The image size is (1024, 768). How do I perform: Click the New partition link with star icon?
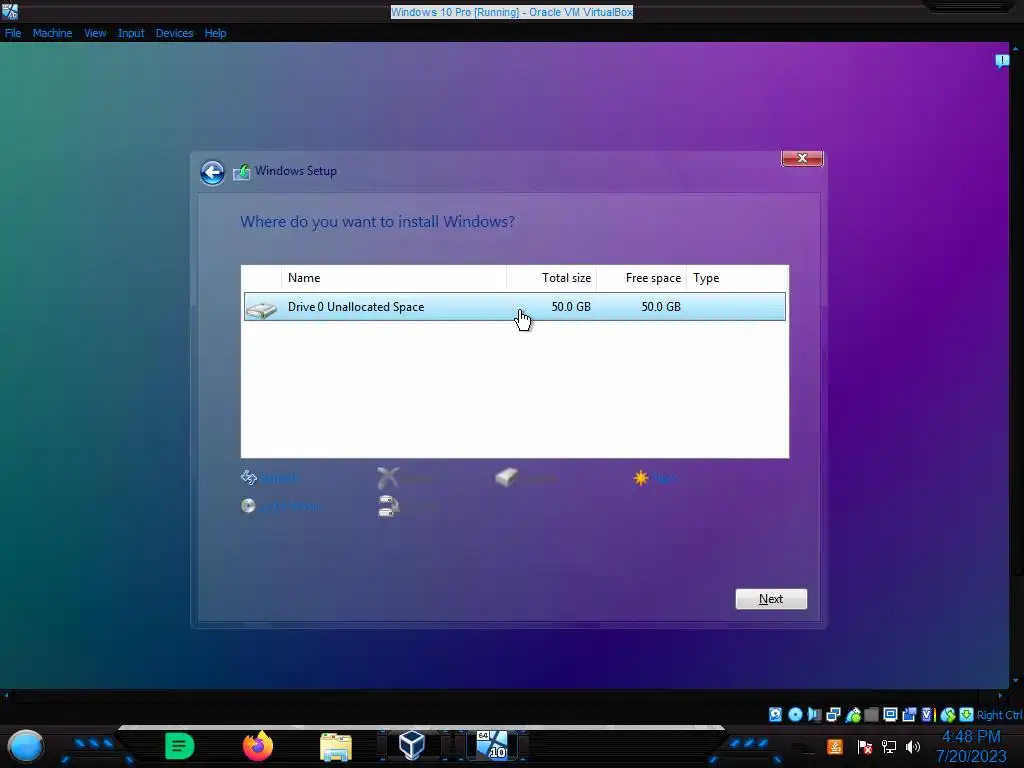pos(655,478)
